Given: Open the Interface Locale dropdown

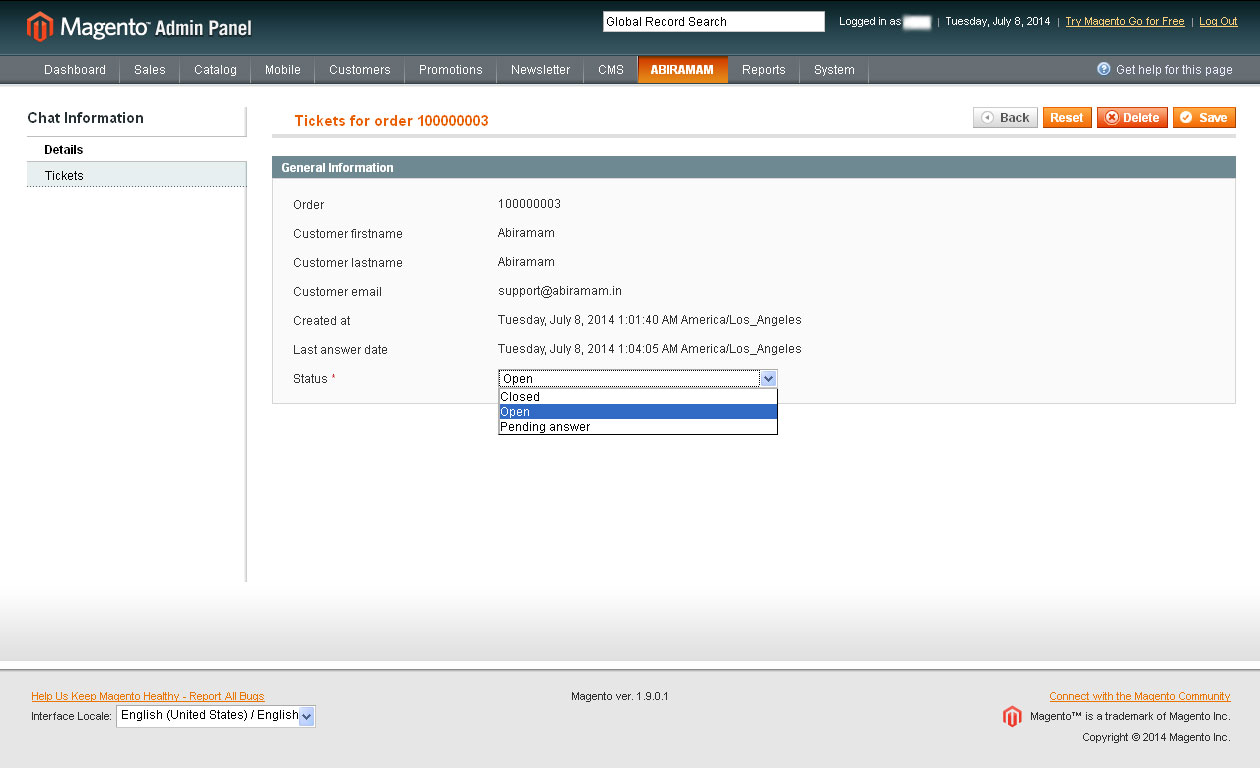Looking at the screenshot, I should point(216,715).
